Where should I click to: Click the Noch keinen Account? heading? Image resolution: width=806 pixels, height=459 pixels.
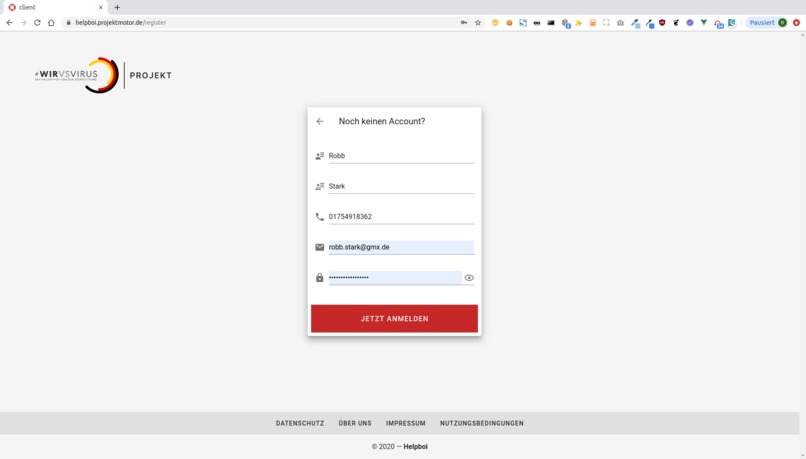coord(382,121)
